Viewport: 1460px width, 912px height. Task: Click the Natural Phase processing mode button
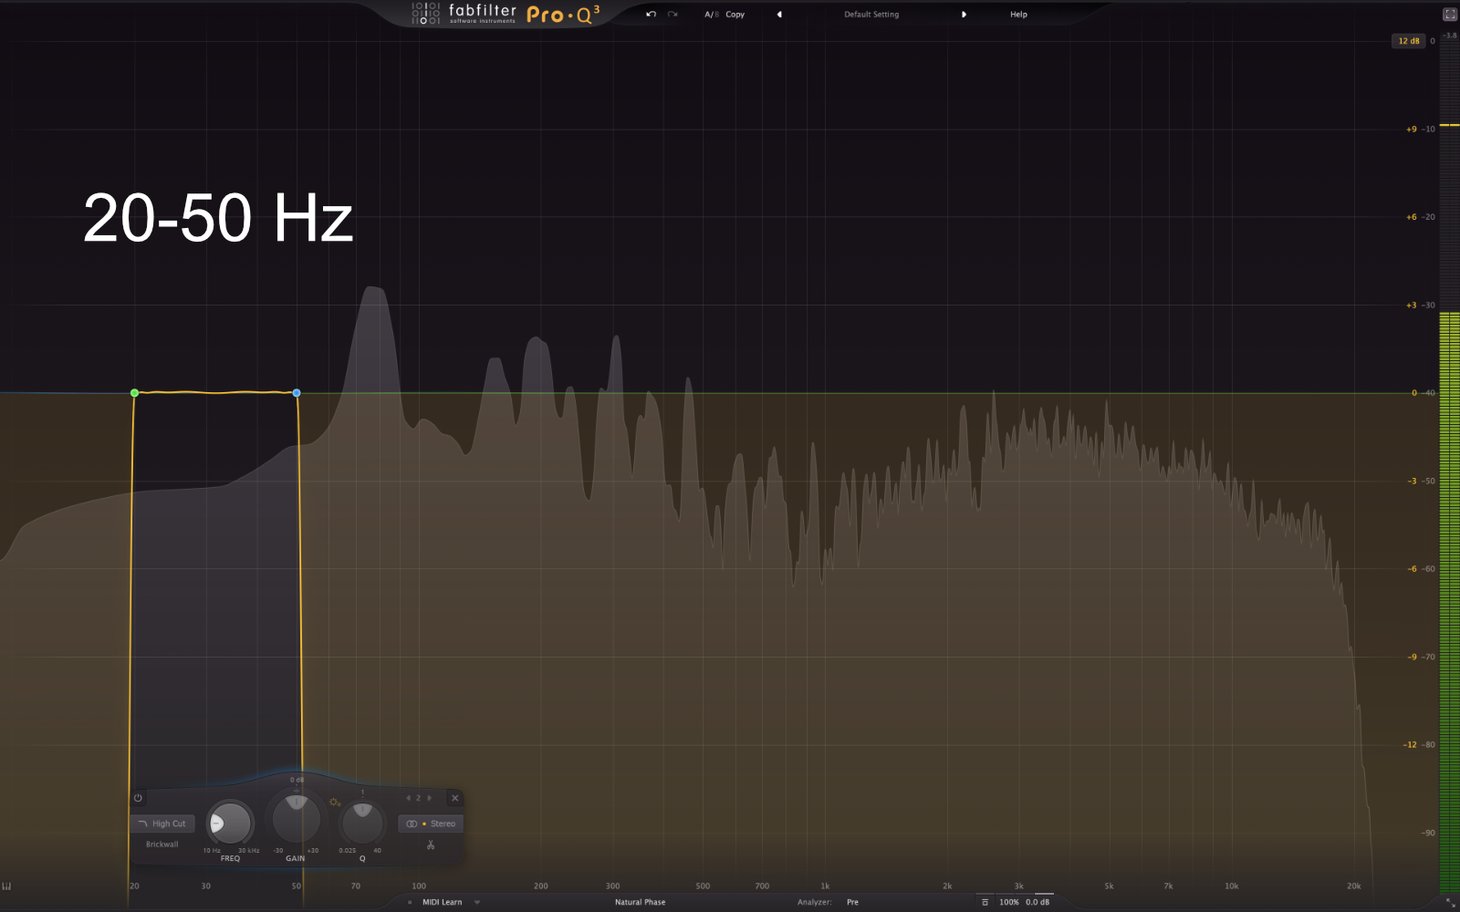[x=640, y=902]
